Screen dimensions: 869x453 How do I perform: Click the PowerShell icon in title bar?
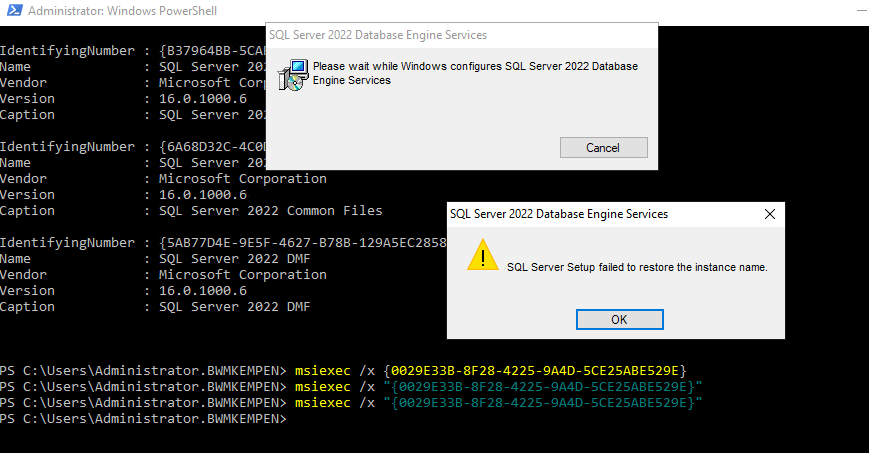point(14,11)
